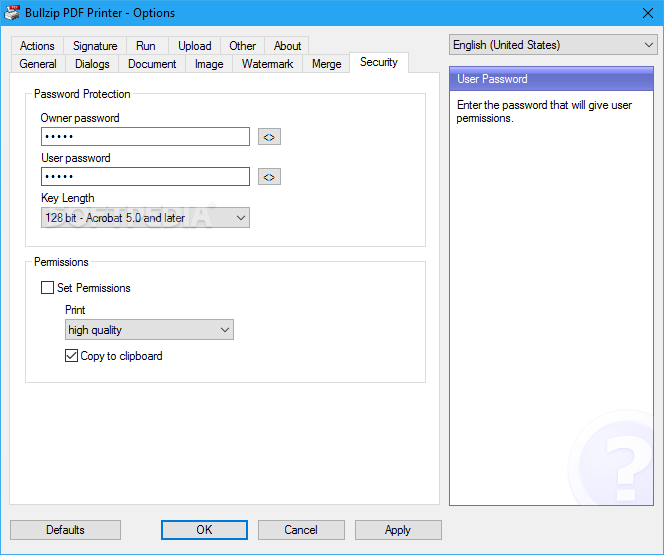The width and height of the screenshot is (664, 555).
Task: Open the Key Length dropdown
Action: pos(145,218)
